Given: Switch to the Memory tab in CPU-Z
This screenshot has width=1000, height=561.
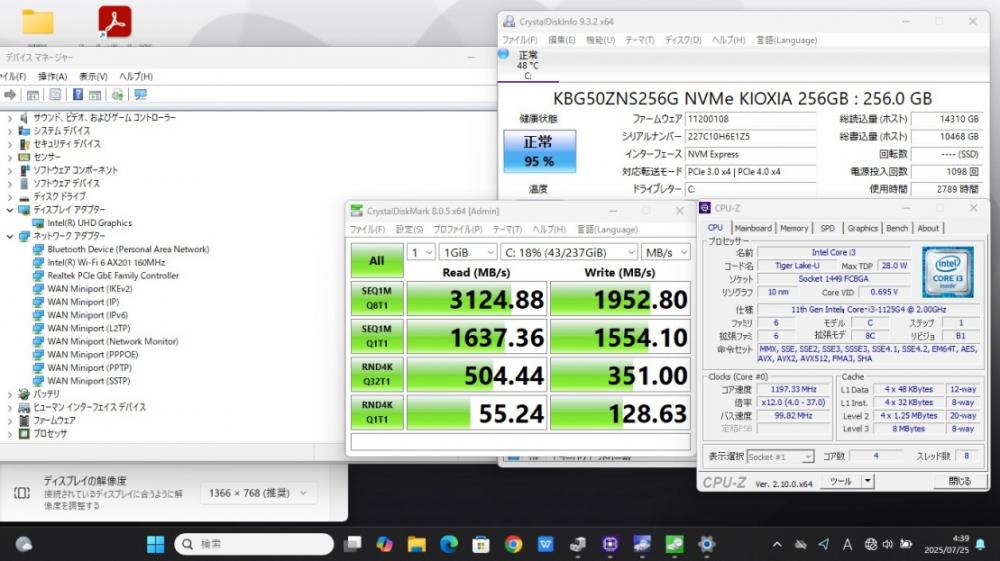Looking at the screenshot, I should tap(793, 228).
